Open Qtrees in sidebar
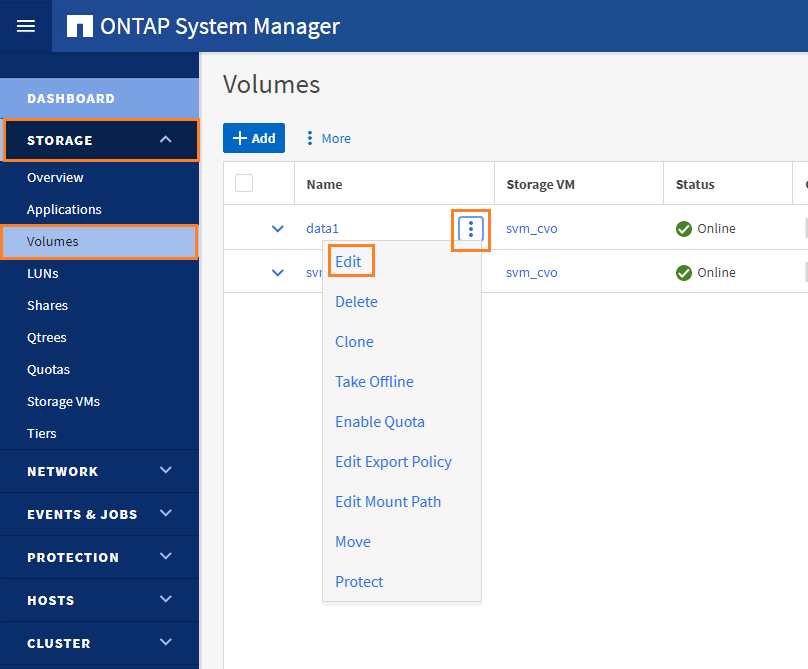808x669 pixels. (46, 338)
